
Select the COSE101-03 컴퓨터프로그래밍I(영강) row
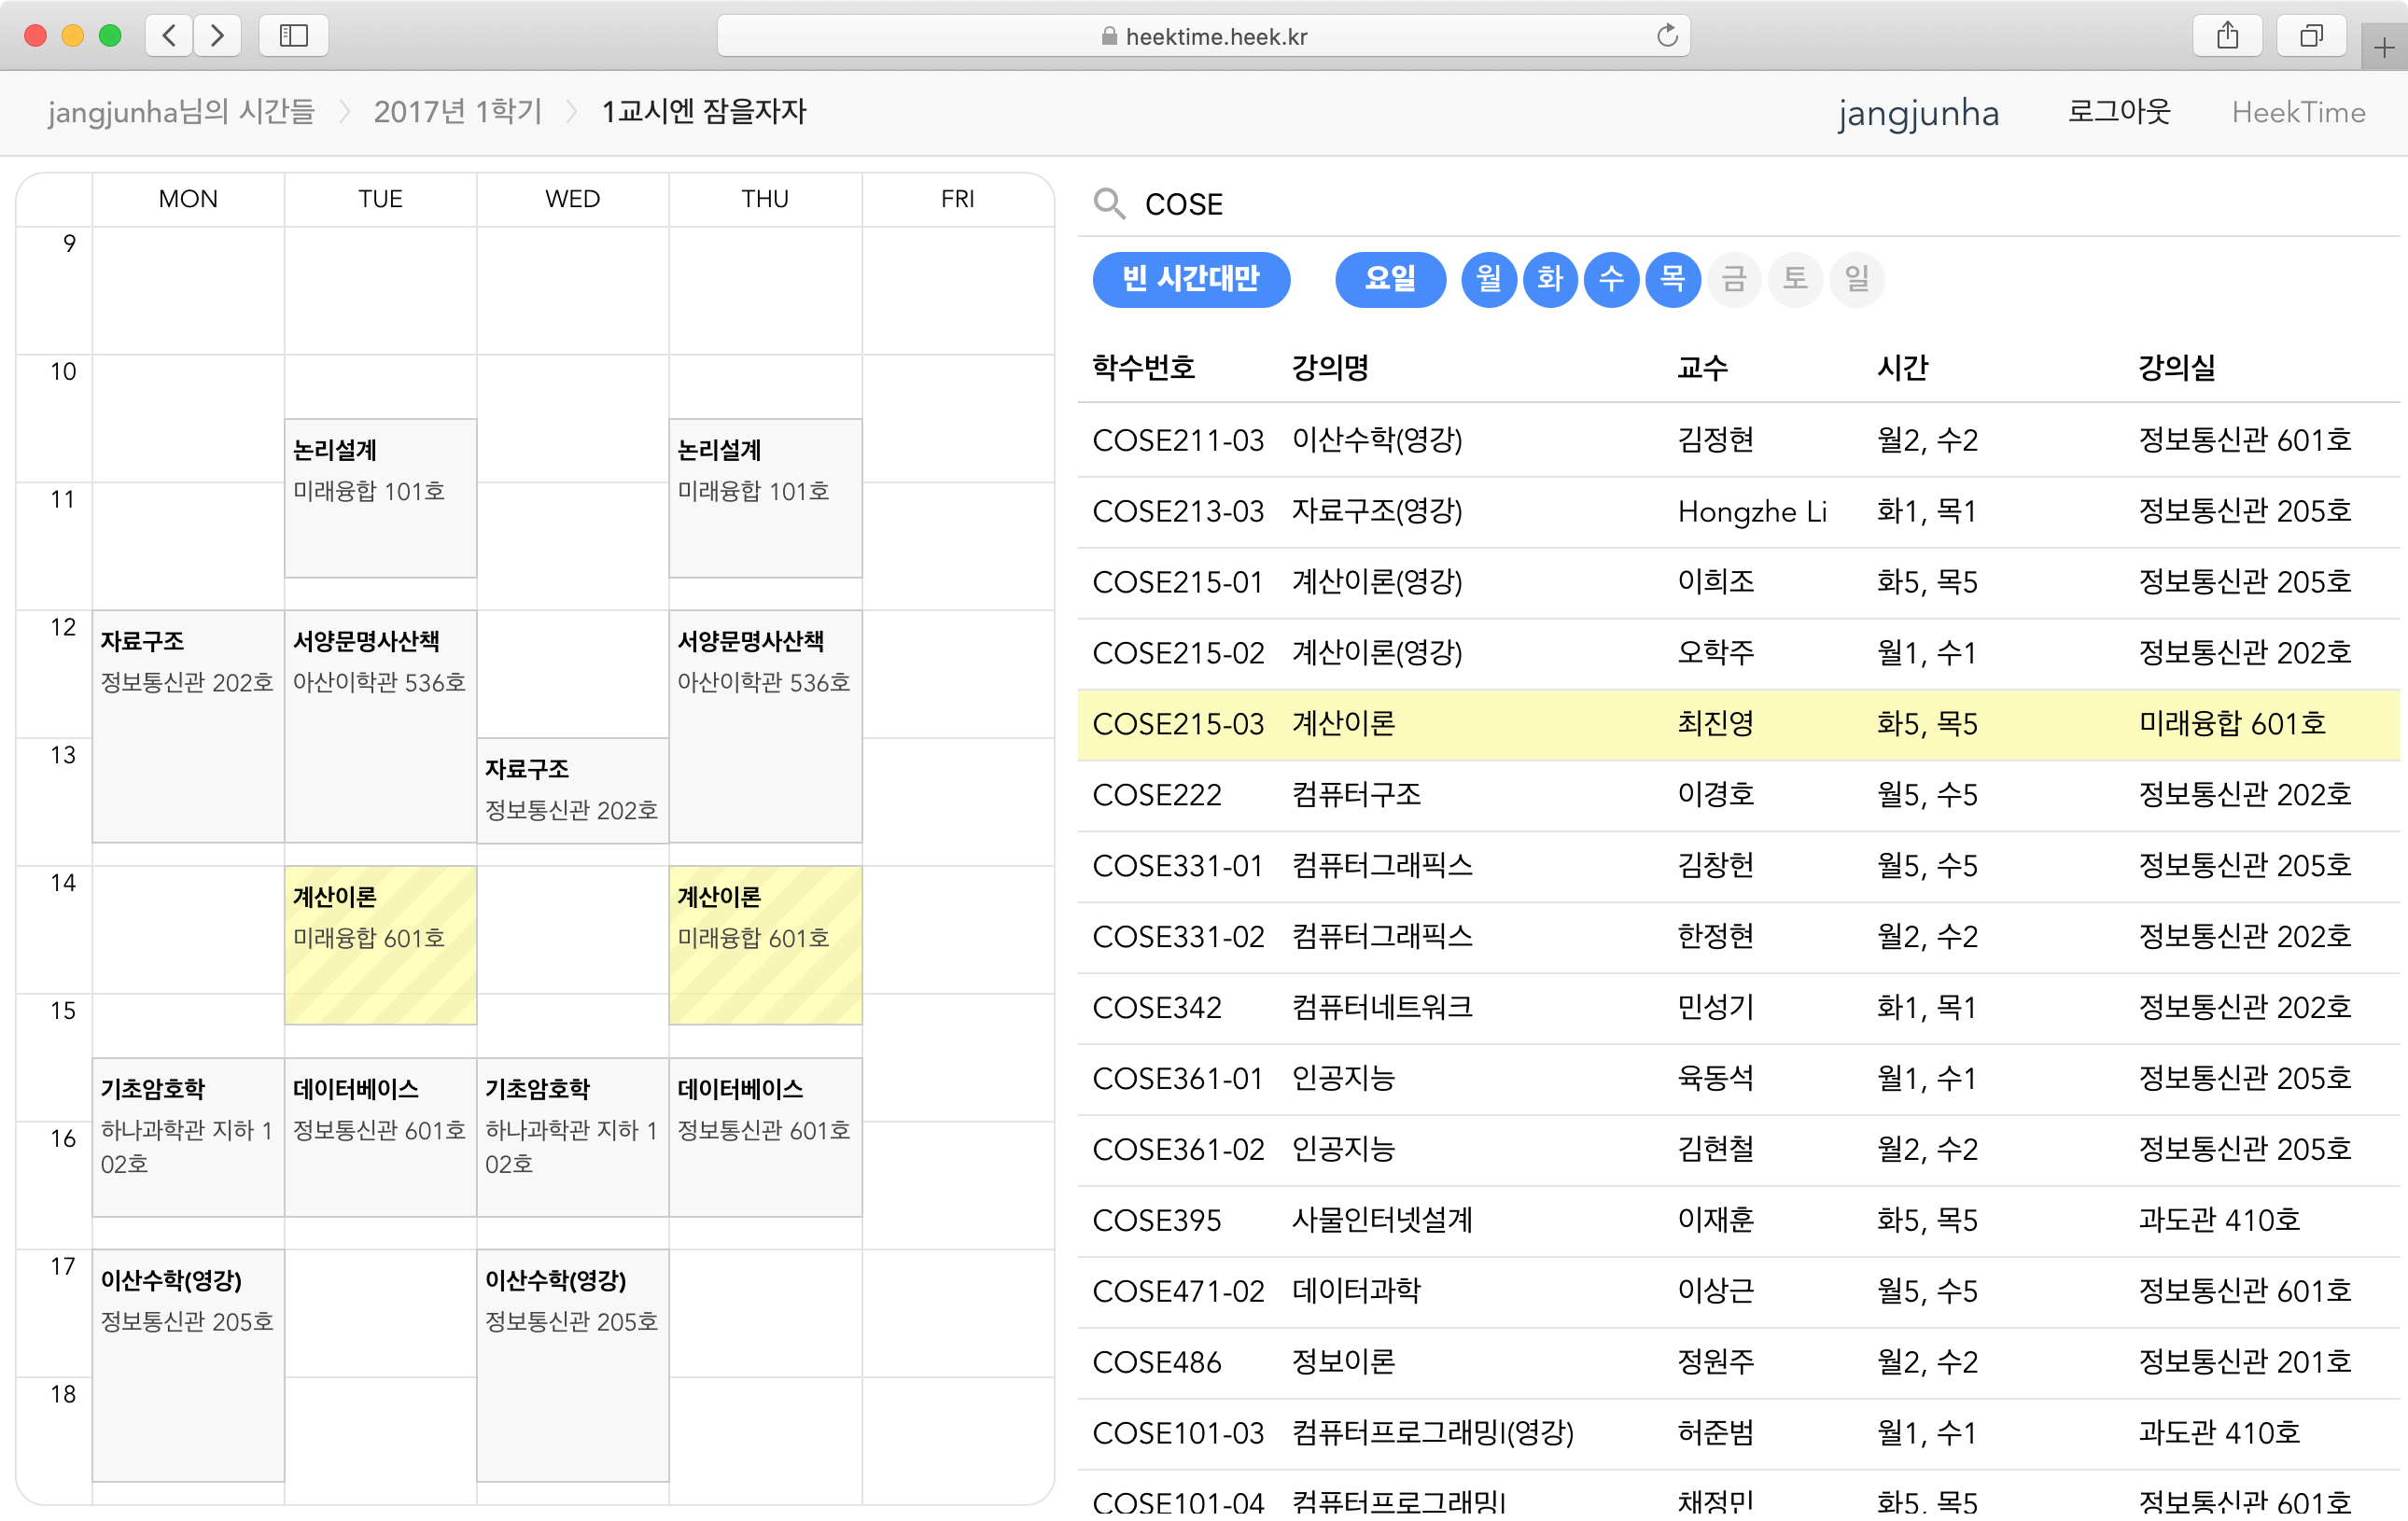pos(1738,1434)
